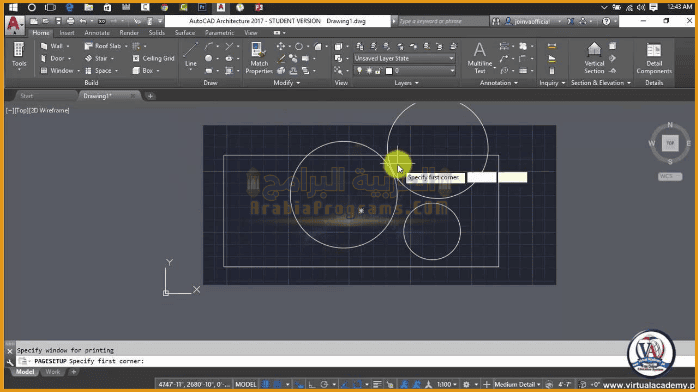Toggle polar tracking in status bar
Image resolution: width=698 pixels, height=392 pixels.
point(324,384)
